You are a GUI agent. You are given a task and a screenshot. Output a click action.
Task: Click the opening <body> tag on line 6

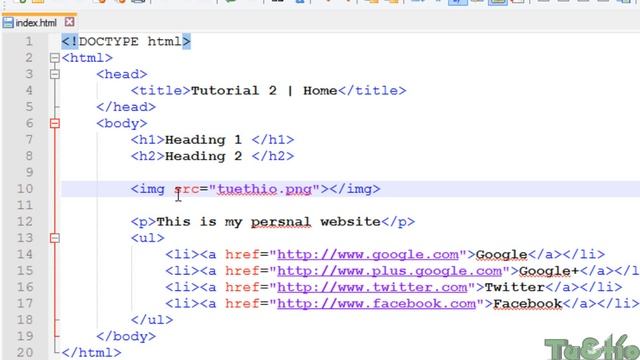click(122, 123)
